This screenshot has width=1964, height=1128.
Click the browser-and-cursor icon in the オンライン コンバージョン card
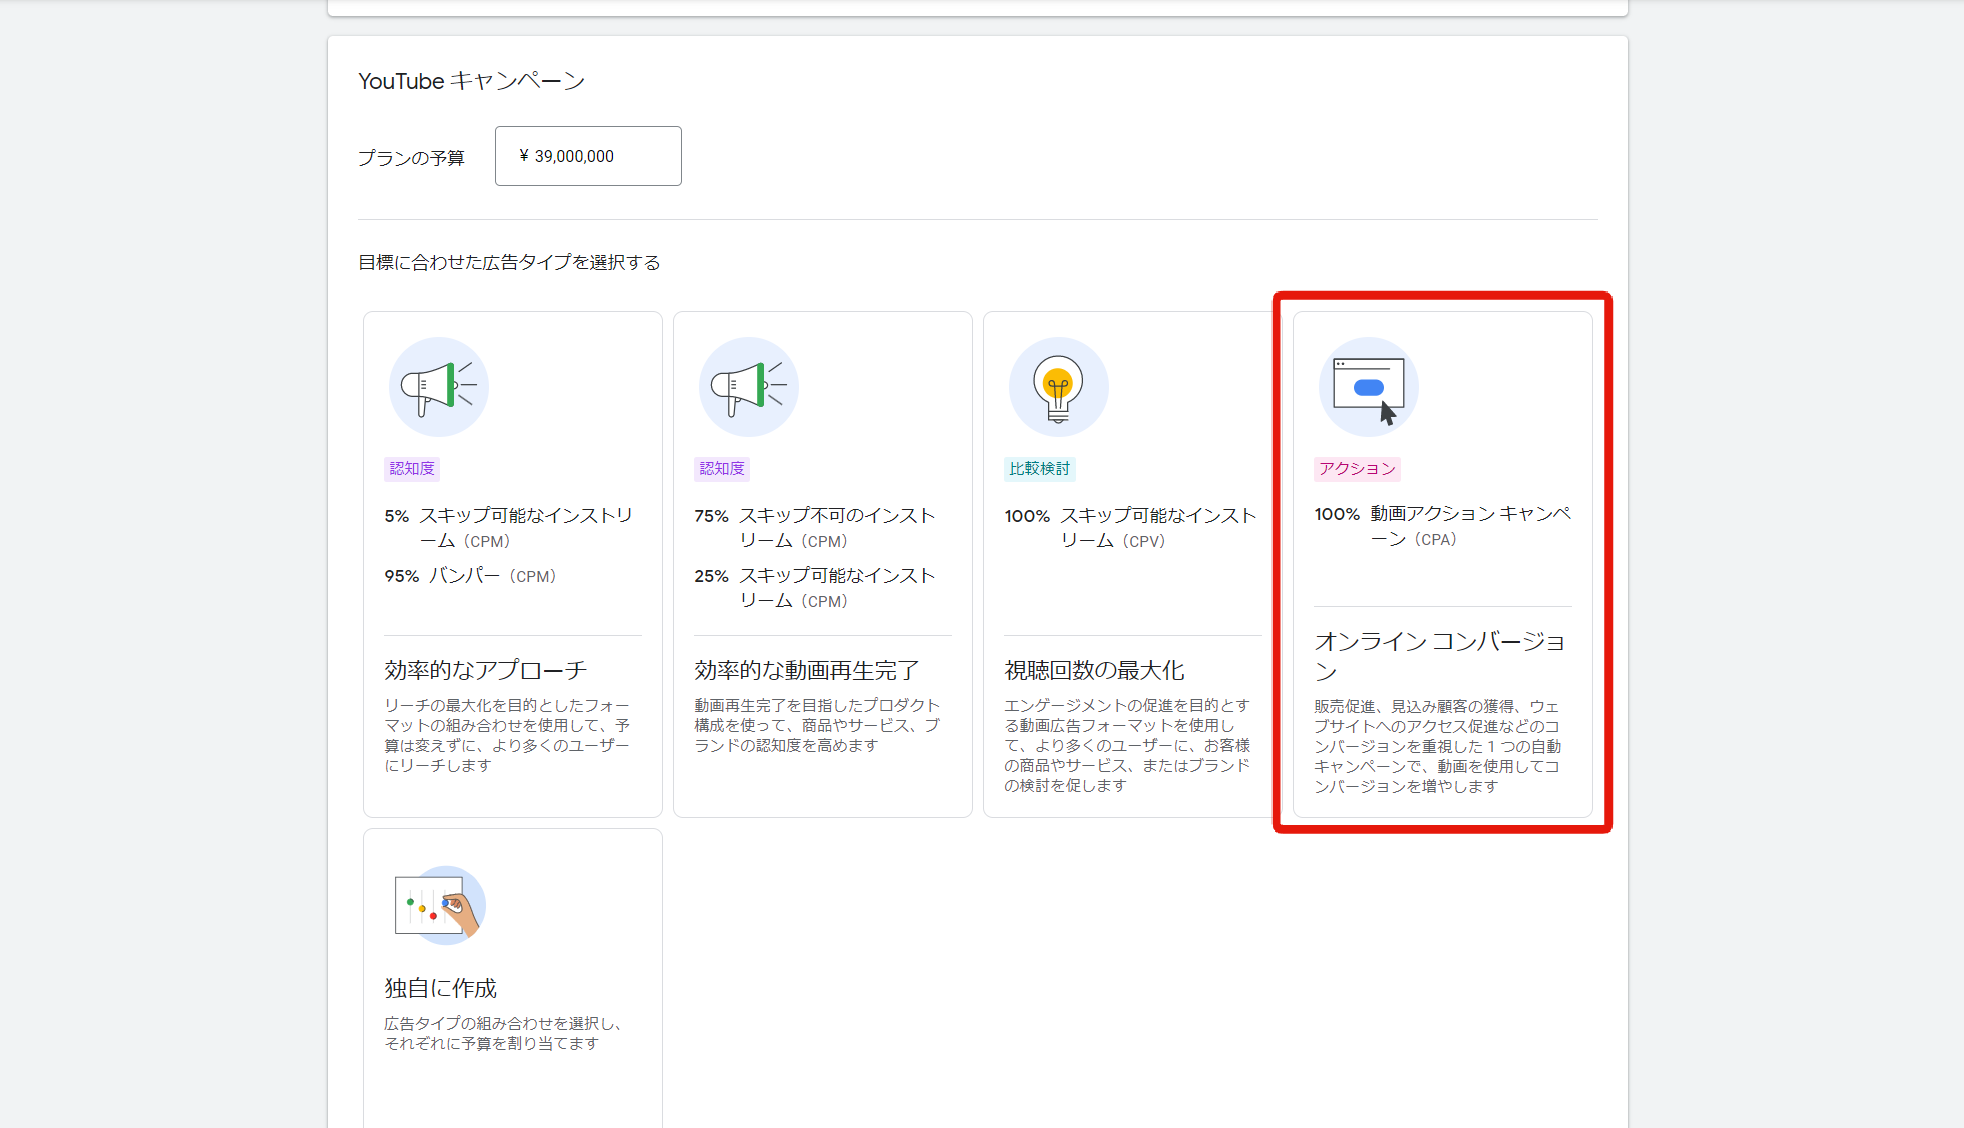1369,387
